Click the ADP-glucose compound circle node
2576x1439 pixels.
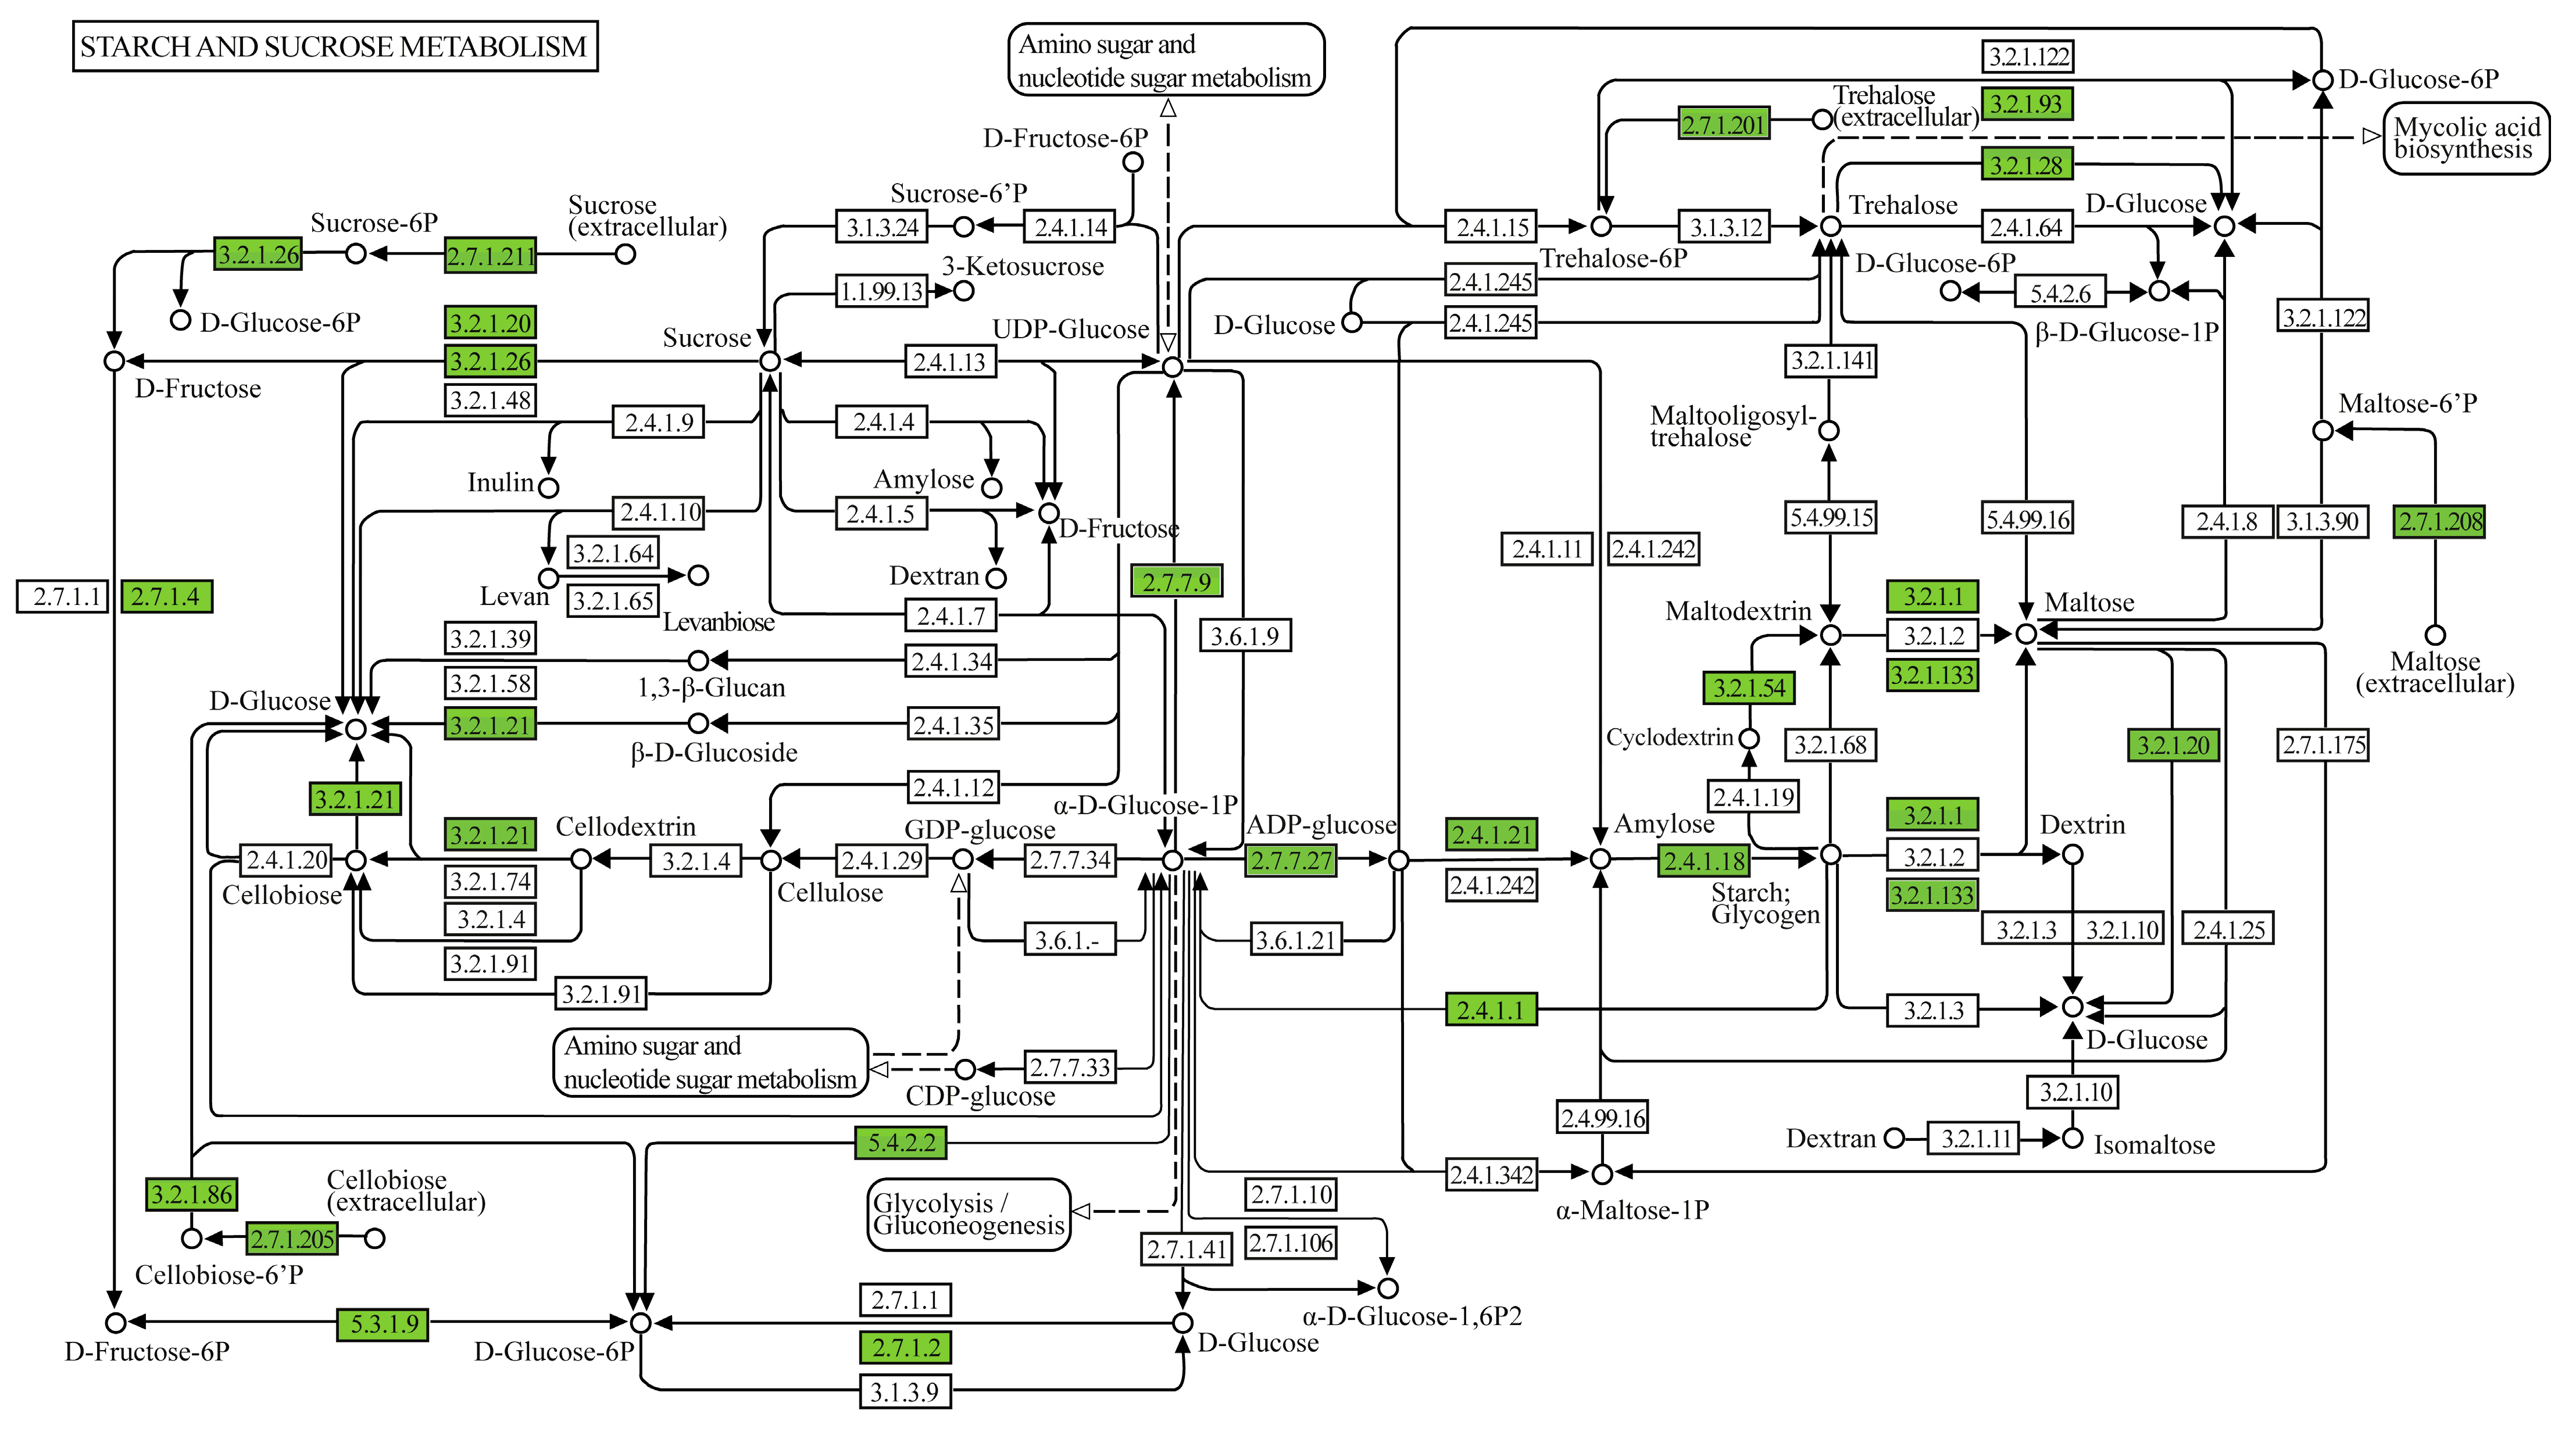(1399, 860)
